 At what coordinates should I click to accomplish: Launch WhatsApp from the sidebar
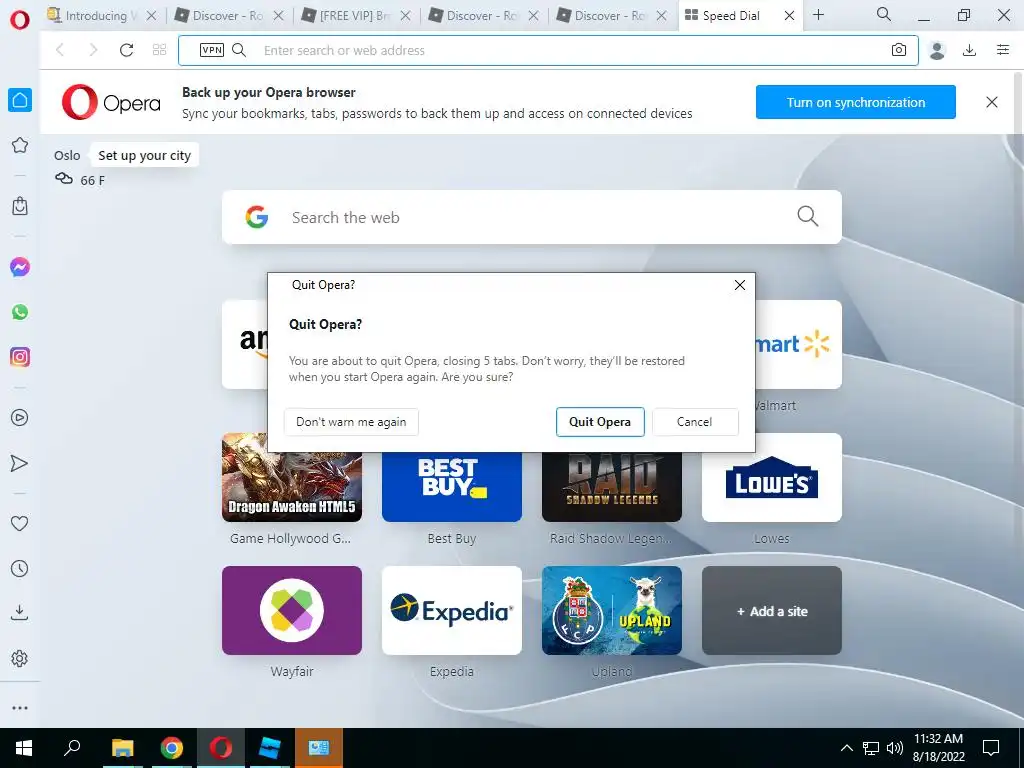point(20,312)
